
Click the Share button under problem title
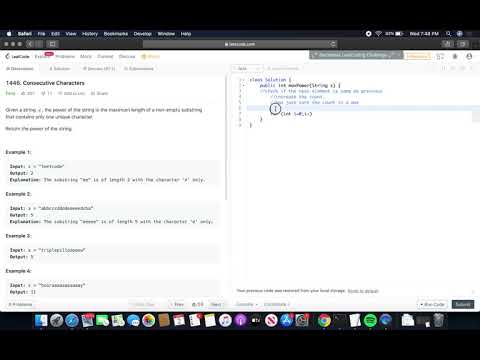[99, 93]
